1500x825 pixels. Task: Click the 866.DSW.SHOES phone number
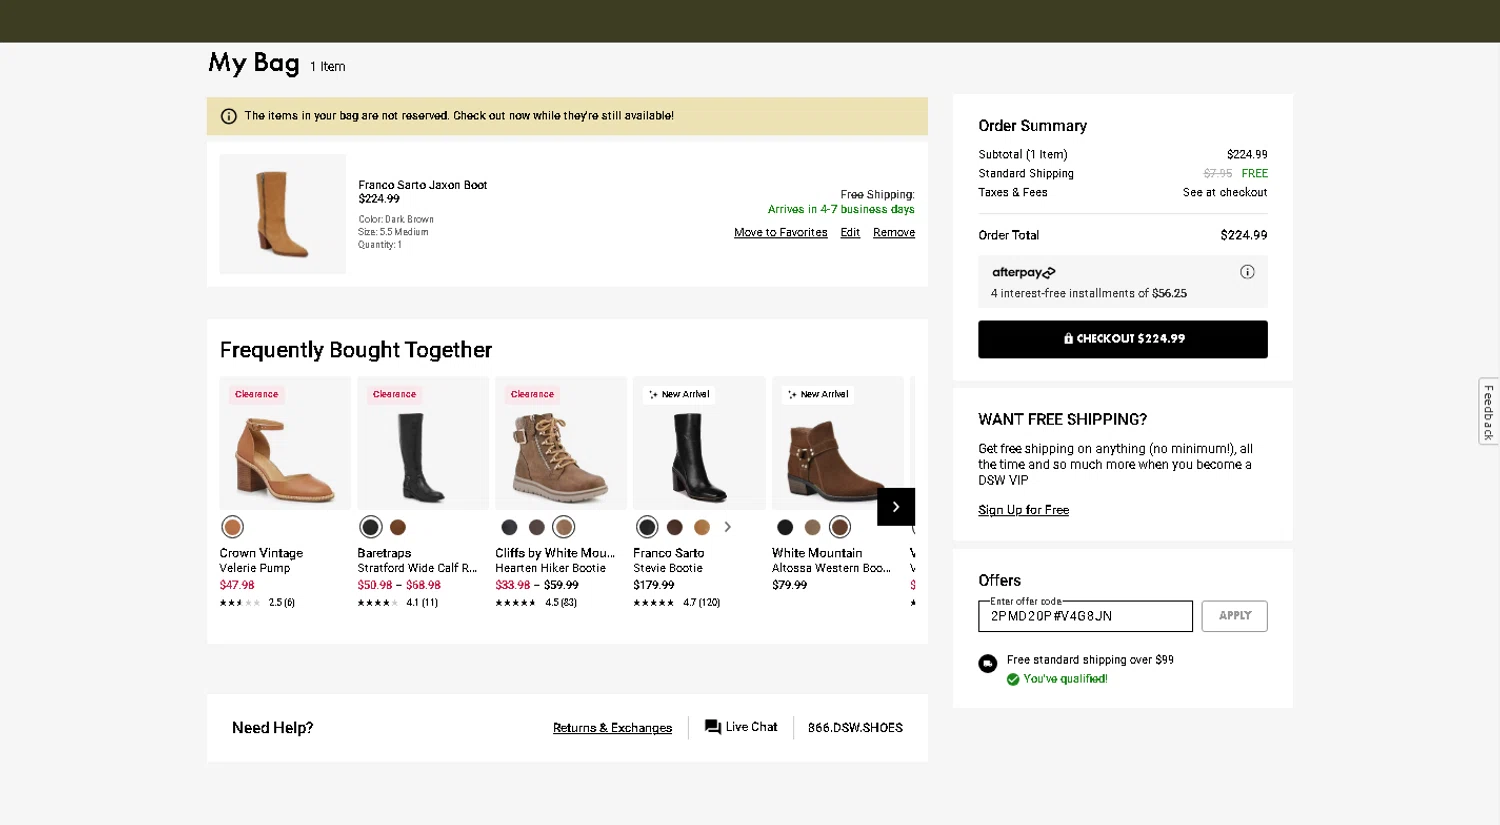(x=855, y=728)
